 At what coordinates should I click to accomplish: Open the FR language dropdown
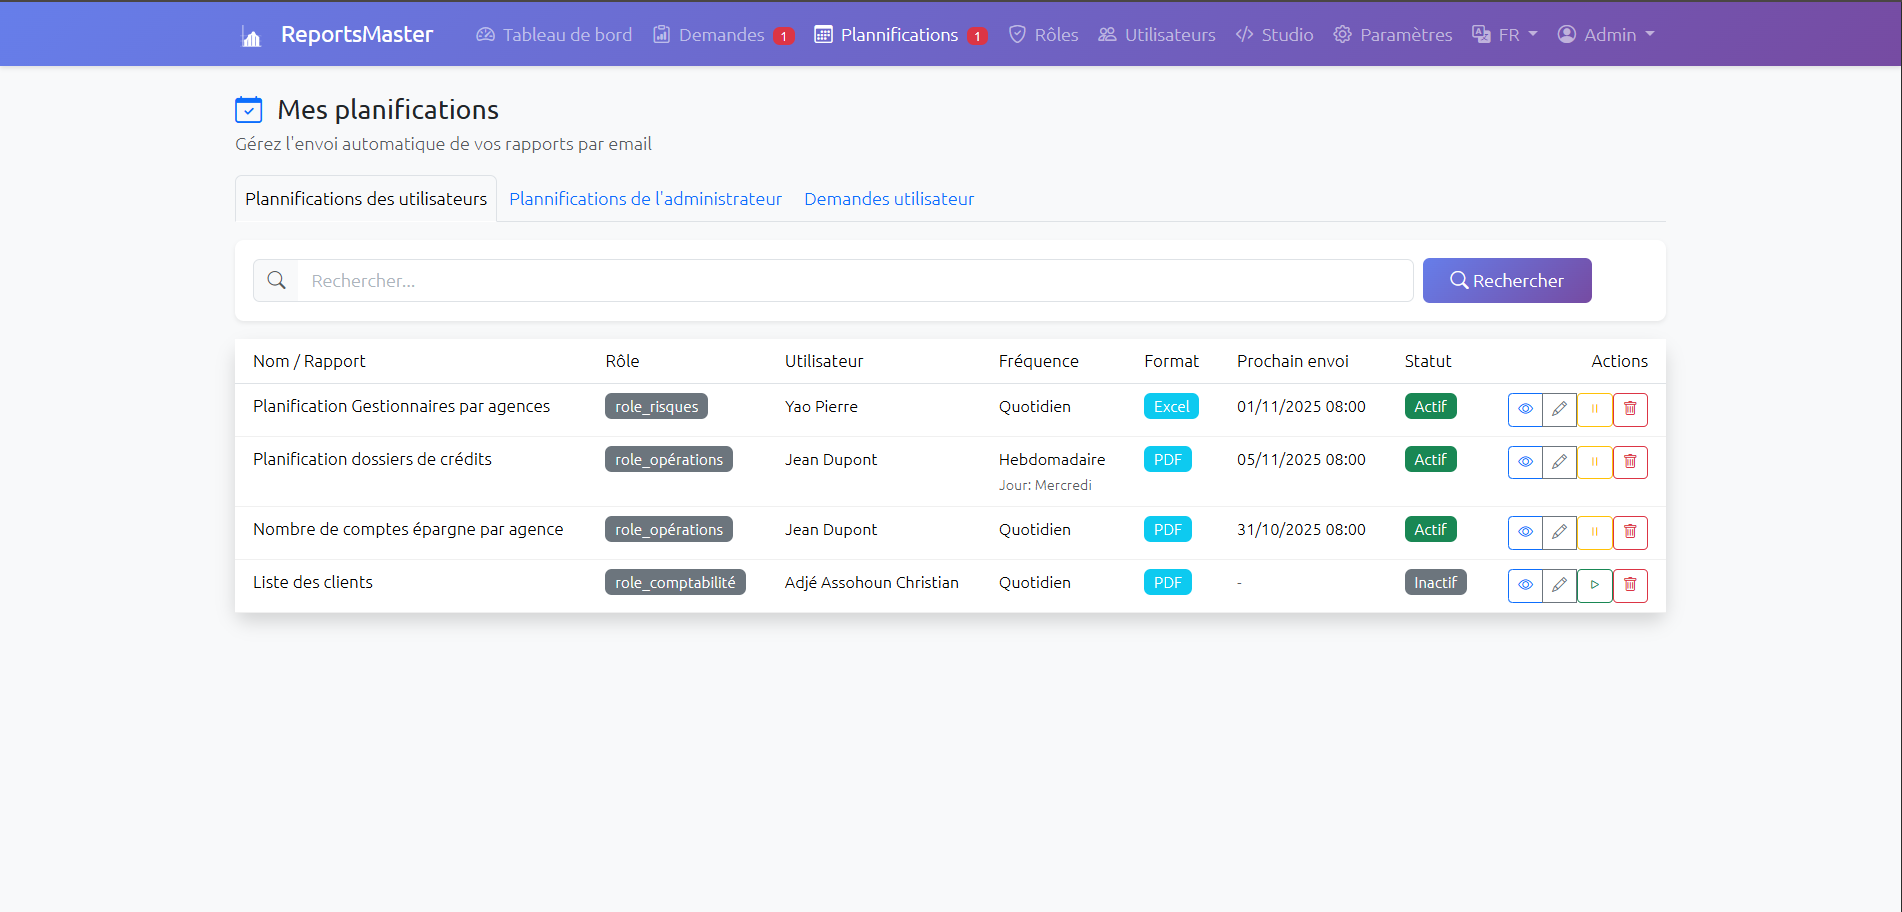(x=1505, y=35)
